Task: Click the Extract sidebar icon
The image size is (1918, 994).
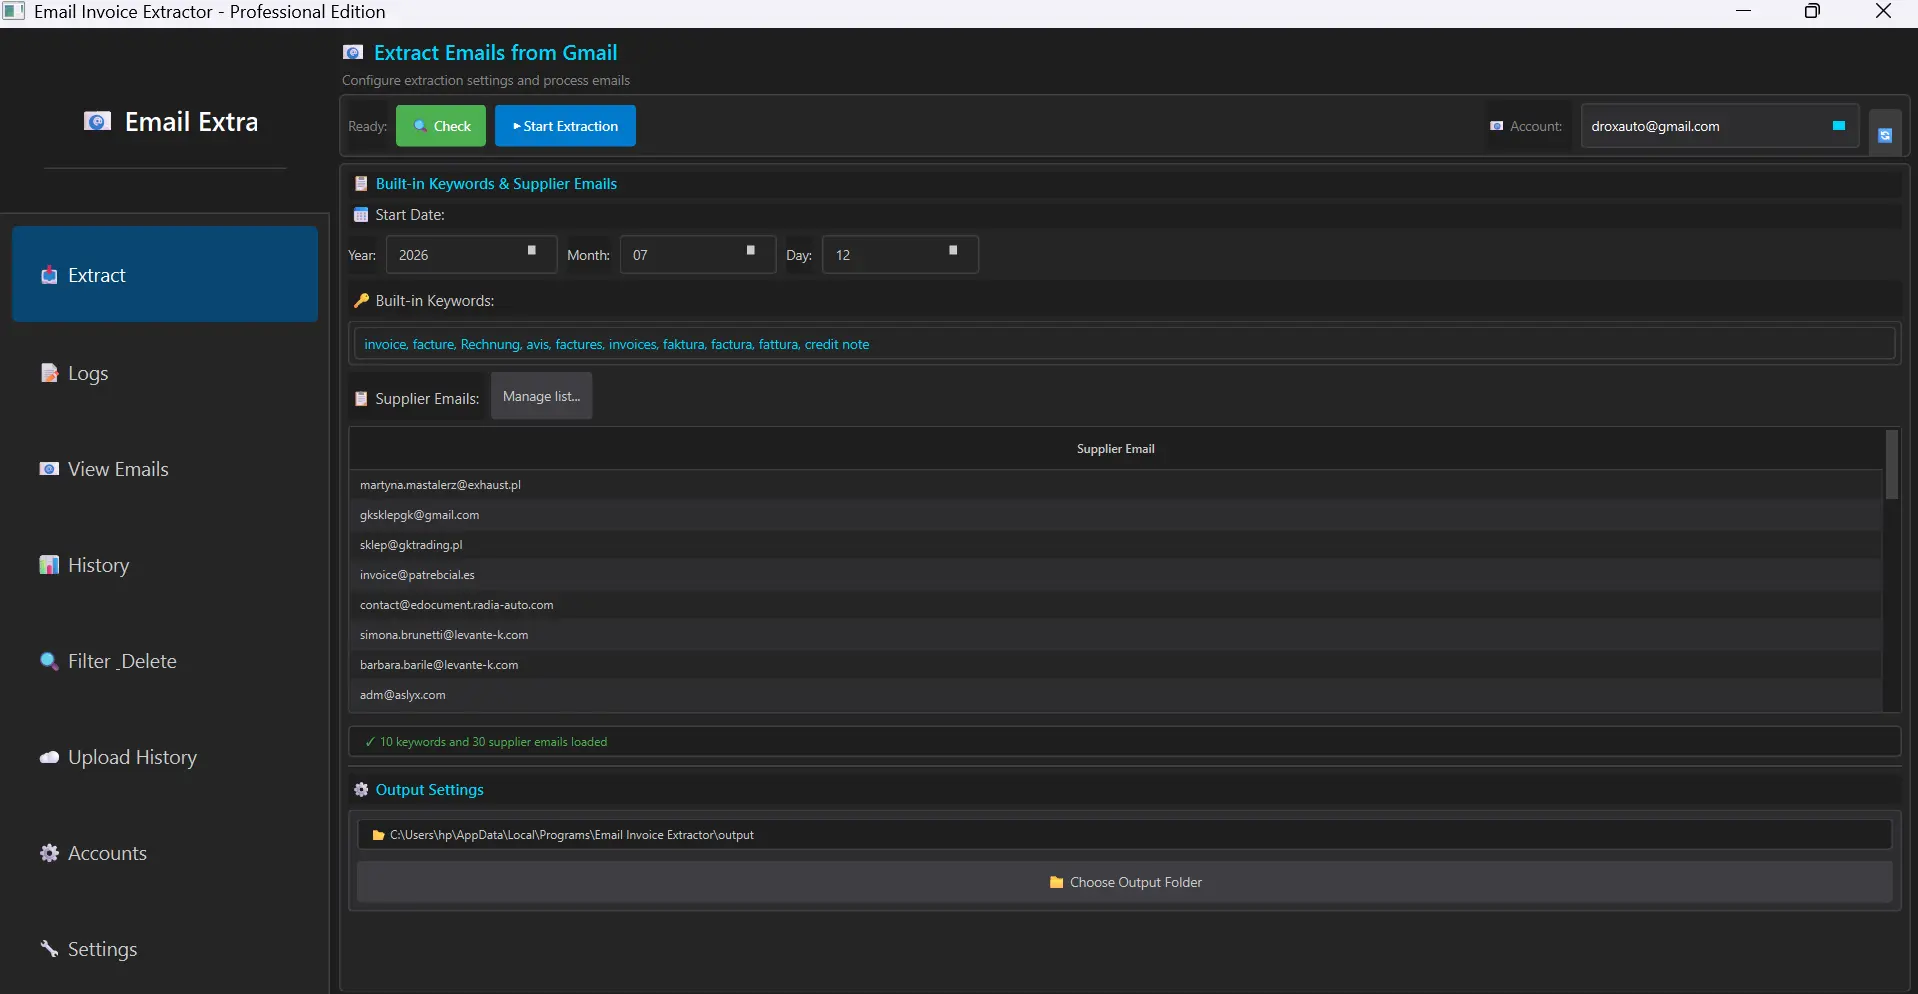Action: coord(49,275)
